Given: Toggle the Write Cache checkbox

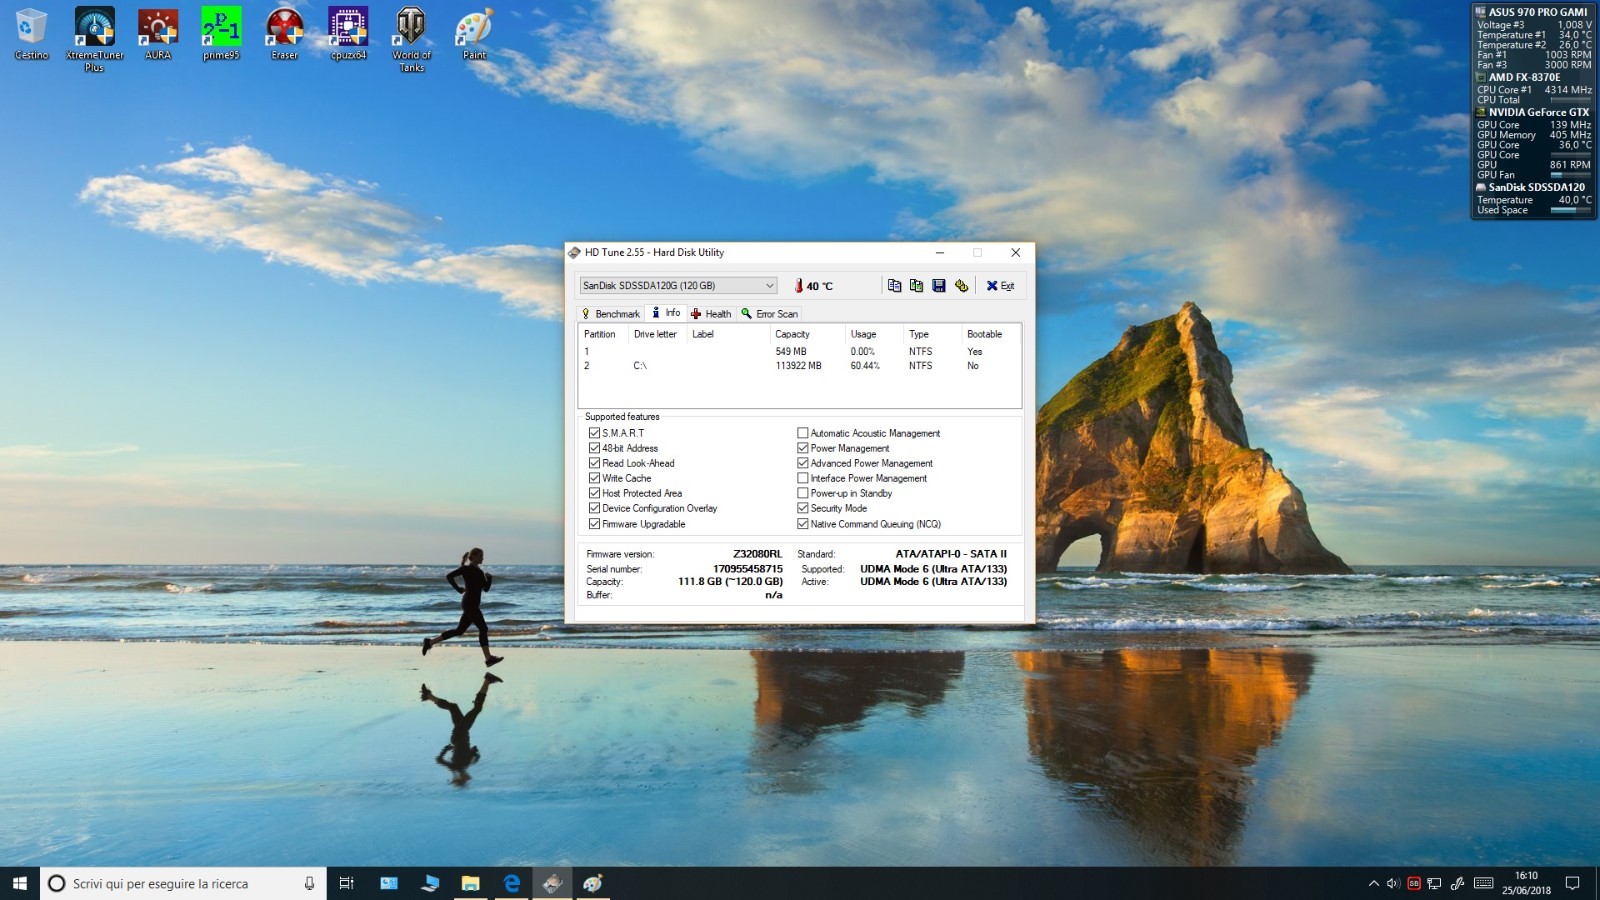Looking at the screenshot, I should coord(594,478).
